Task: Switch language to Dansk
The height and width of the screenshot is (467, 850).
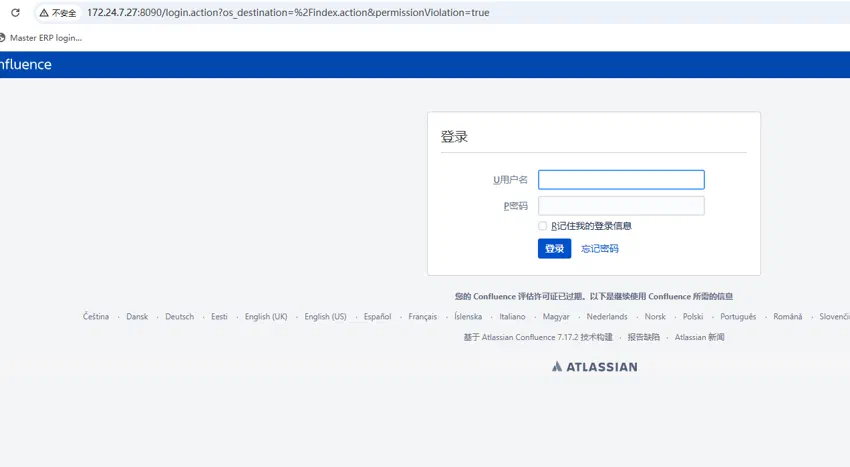Action: 137,317
